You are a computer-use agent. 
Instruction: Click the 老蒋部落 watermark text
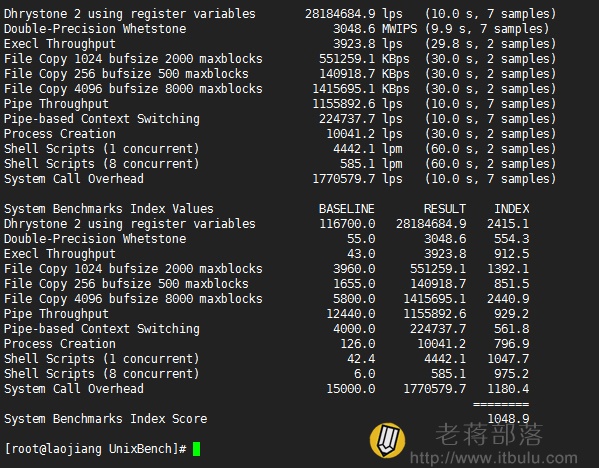click(x=489, y=434)
